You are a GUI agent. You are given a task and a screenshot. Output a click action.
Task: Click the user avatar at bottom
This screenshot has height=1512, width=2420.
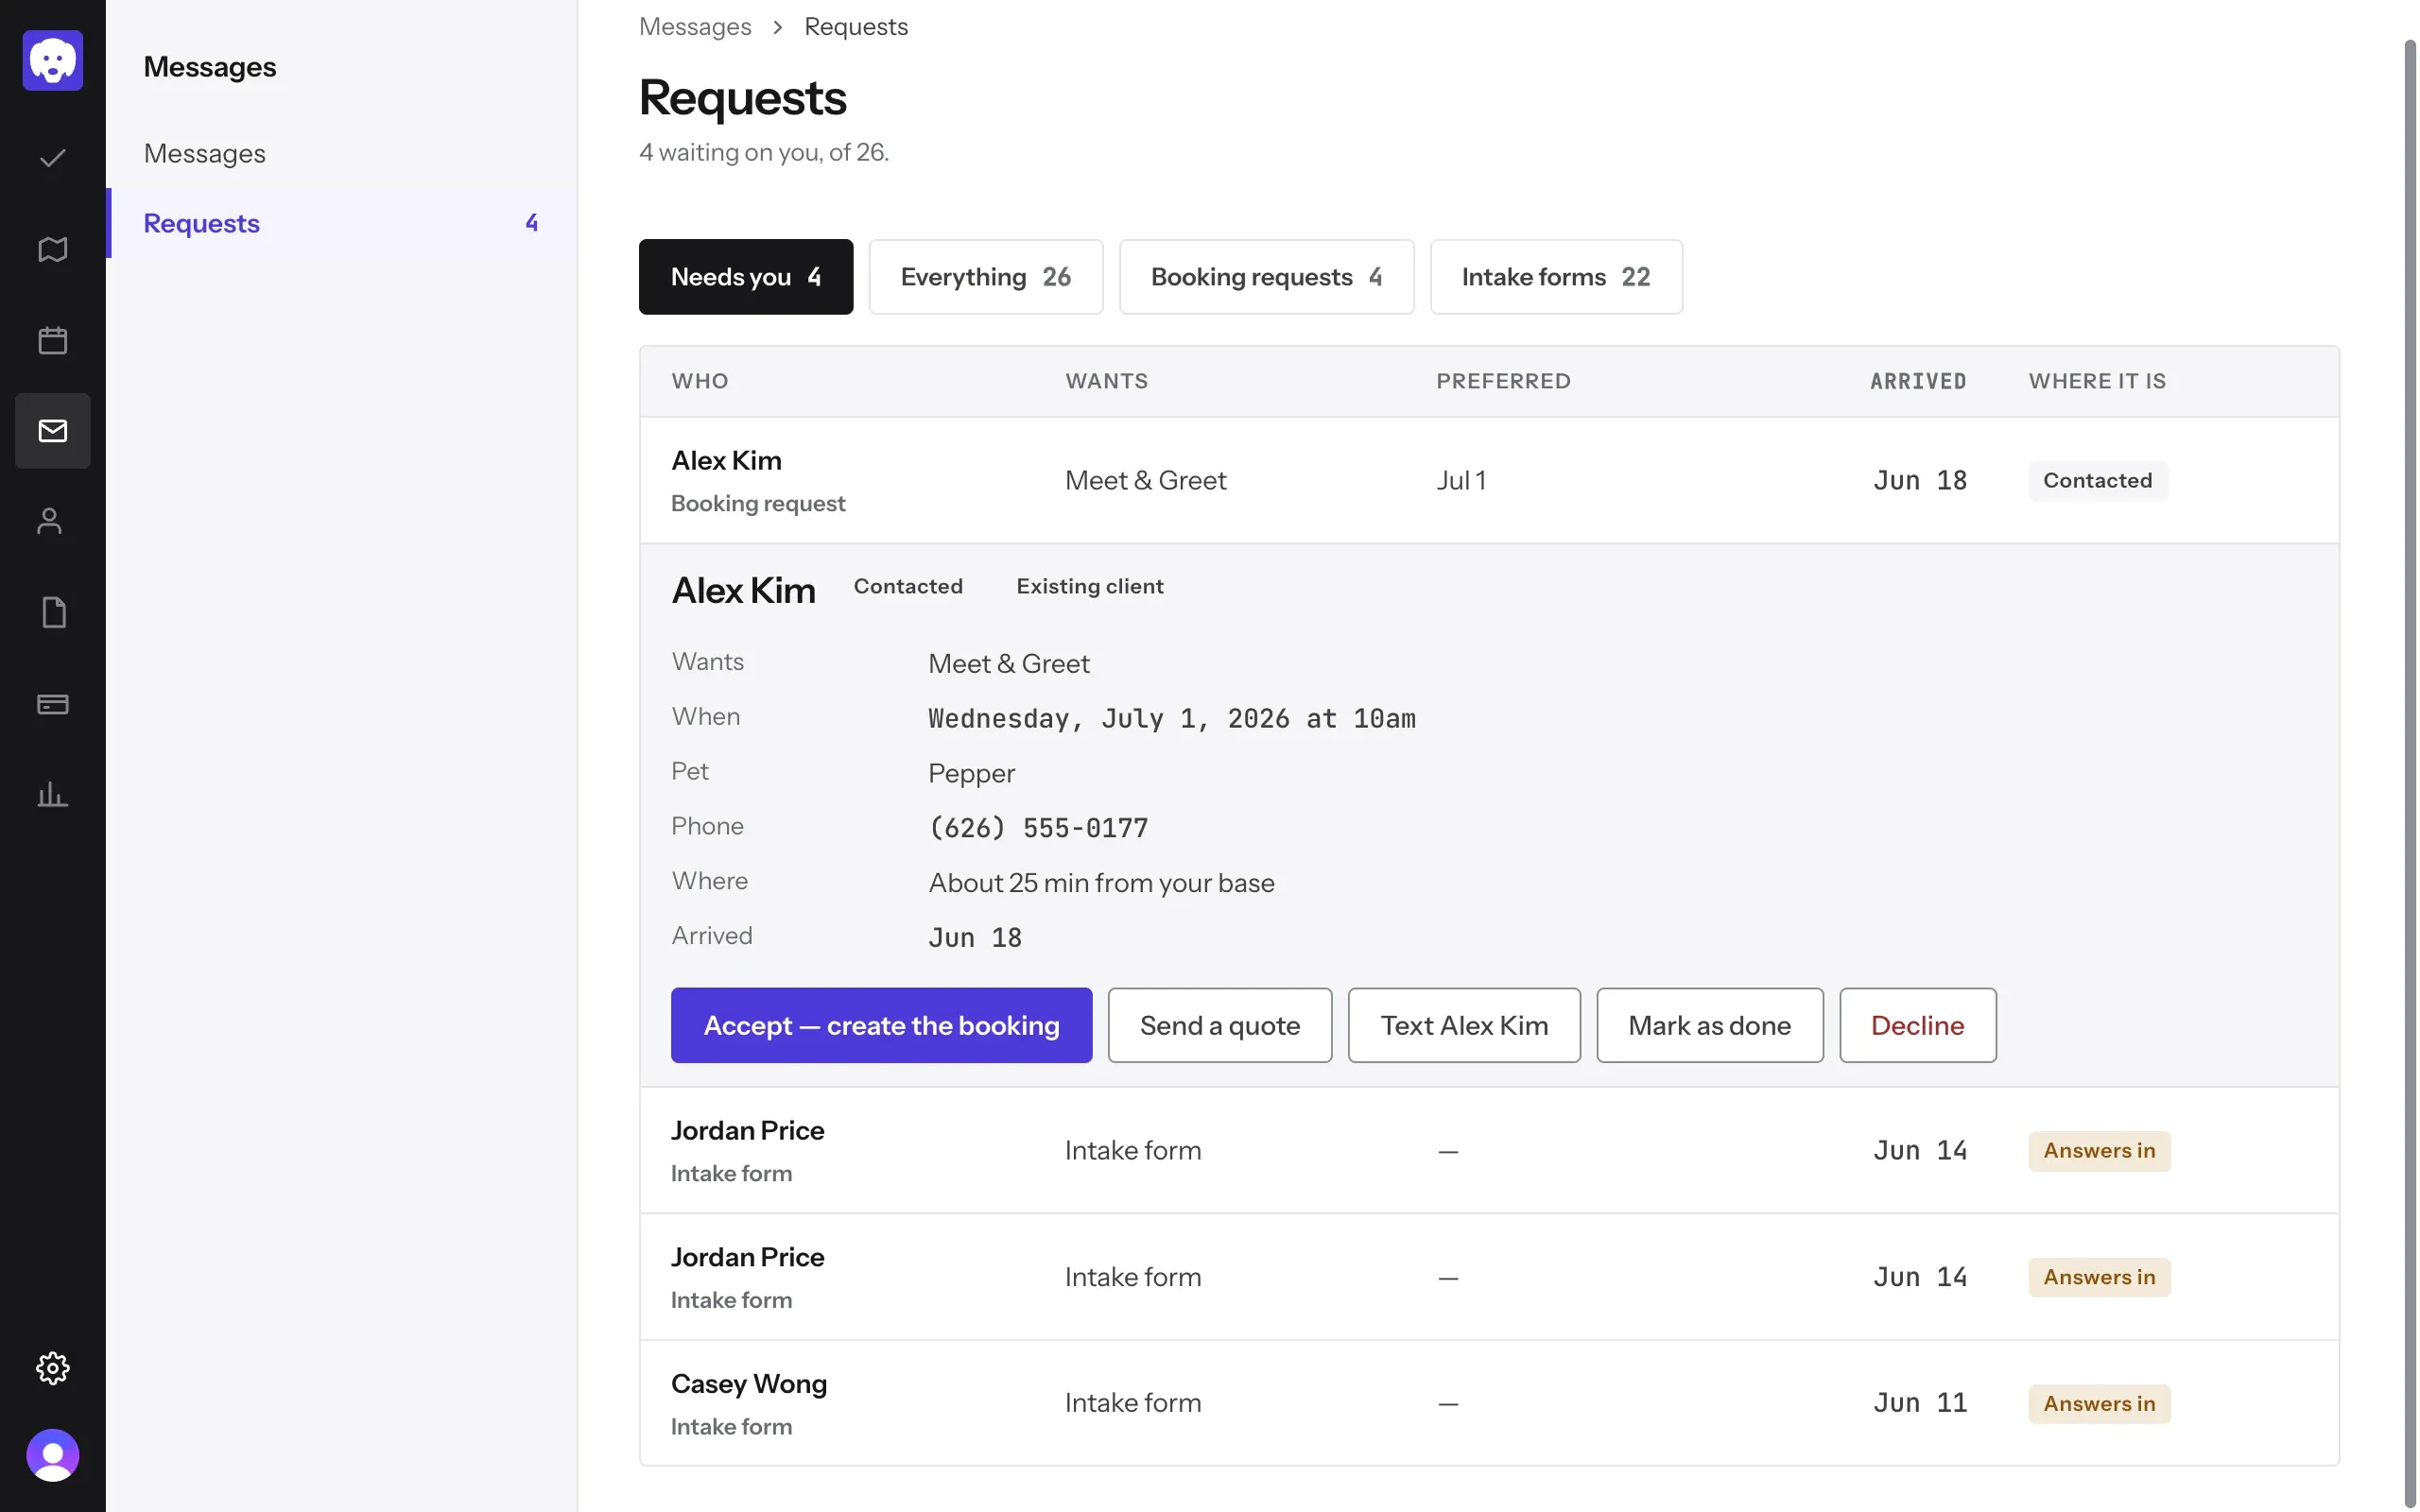pyautogui.click(x=53, y=1455)
